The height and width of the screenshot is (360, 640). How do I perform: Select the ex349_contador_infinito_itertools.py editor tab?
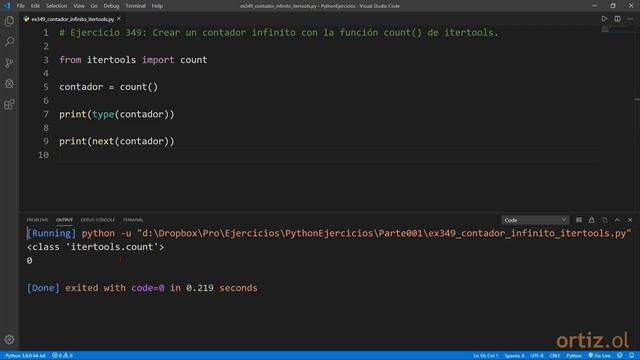73,19
